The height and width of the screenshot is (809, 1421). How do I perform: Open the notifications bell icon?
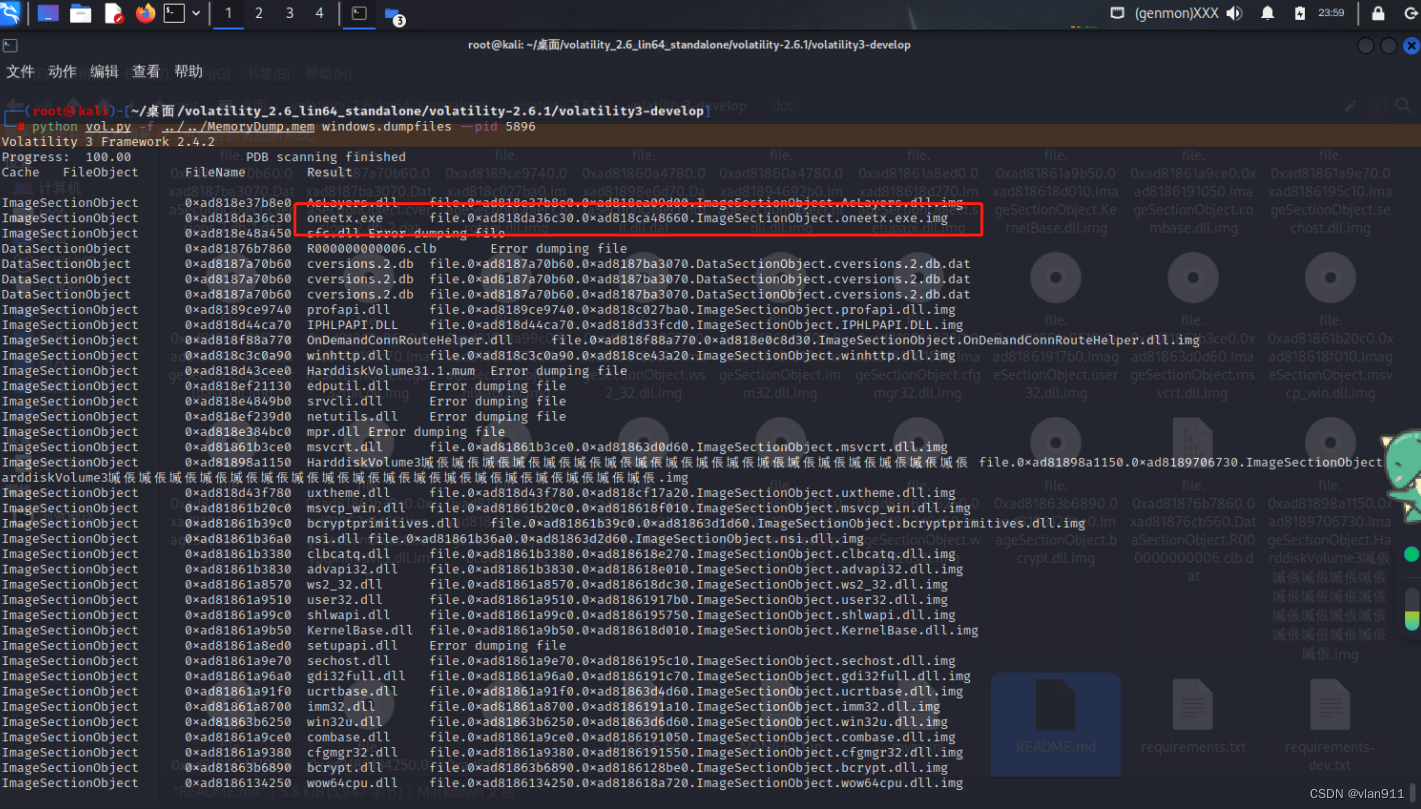coord(1268,13)
